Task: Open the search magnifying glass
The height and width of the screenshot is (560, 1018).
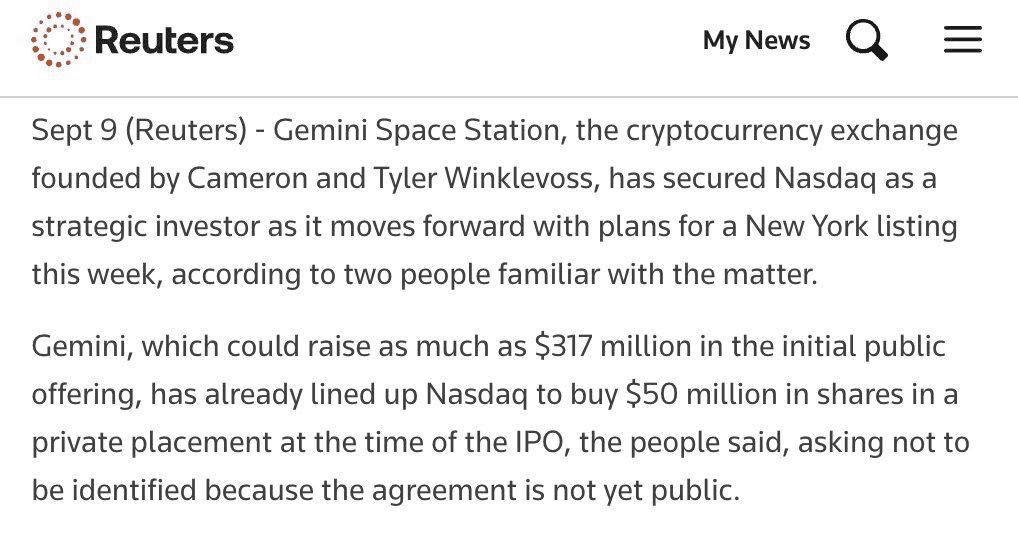Action: (x=867, y=40)
